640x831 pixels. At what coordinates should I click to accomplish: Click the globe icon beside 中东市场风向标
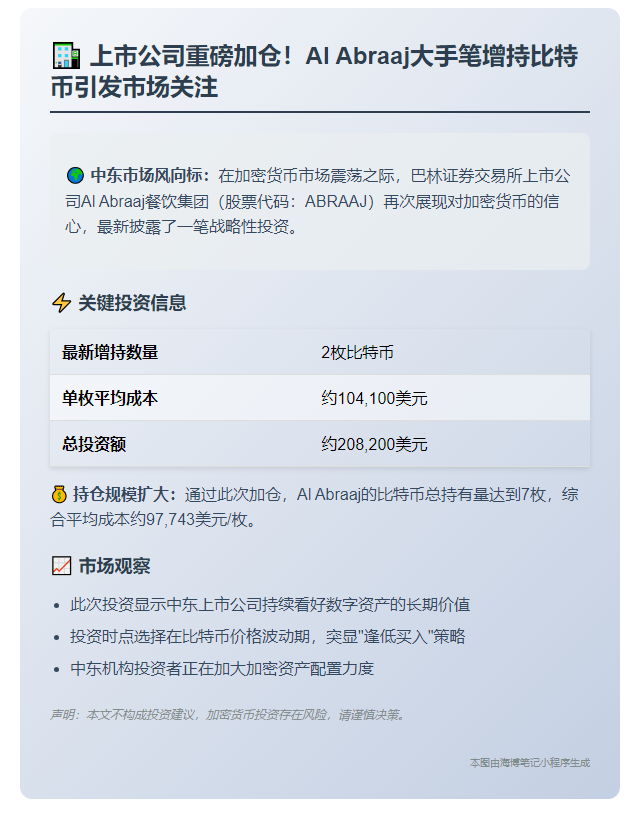(x=75, y=176)
